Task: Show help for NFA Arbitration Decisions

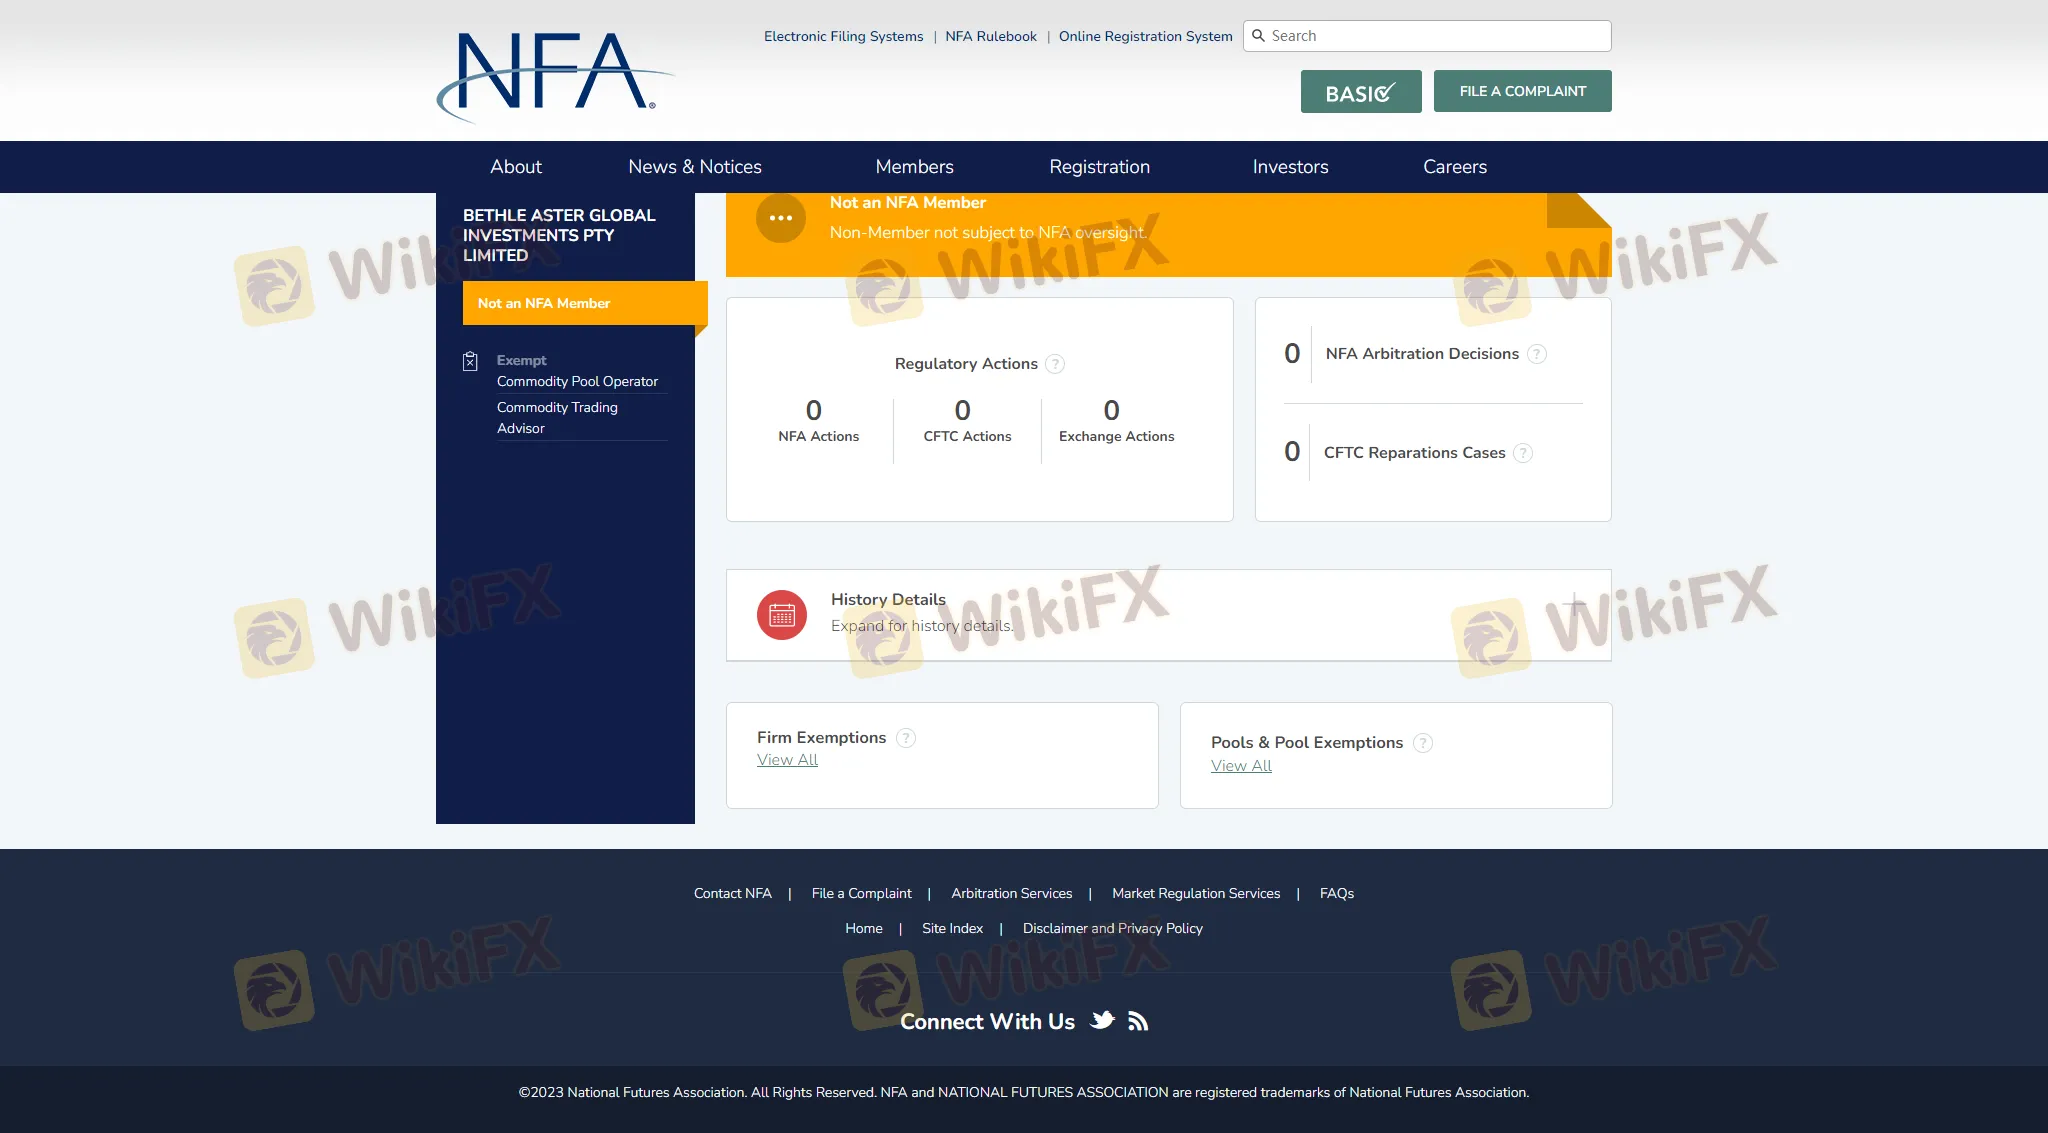Action: (x=1537, y=354)
